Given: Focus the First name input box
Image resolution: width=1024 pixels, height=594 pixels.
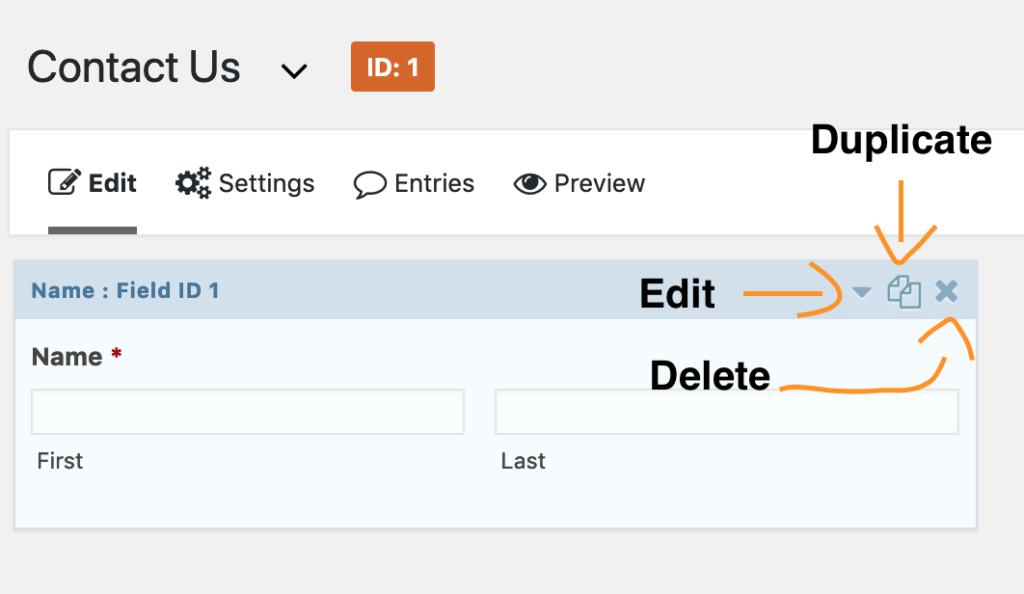Looking at the screenshot, I should [x=248, y=412].
